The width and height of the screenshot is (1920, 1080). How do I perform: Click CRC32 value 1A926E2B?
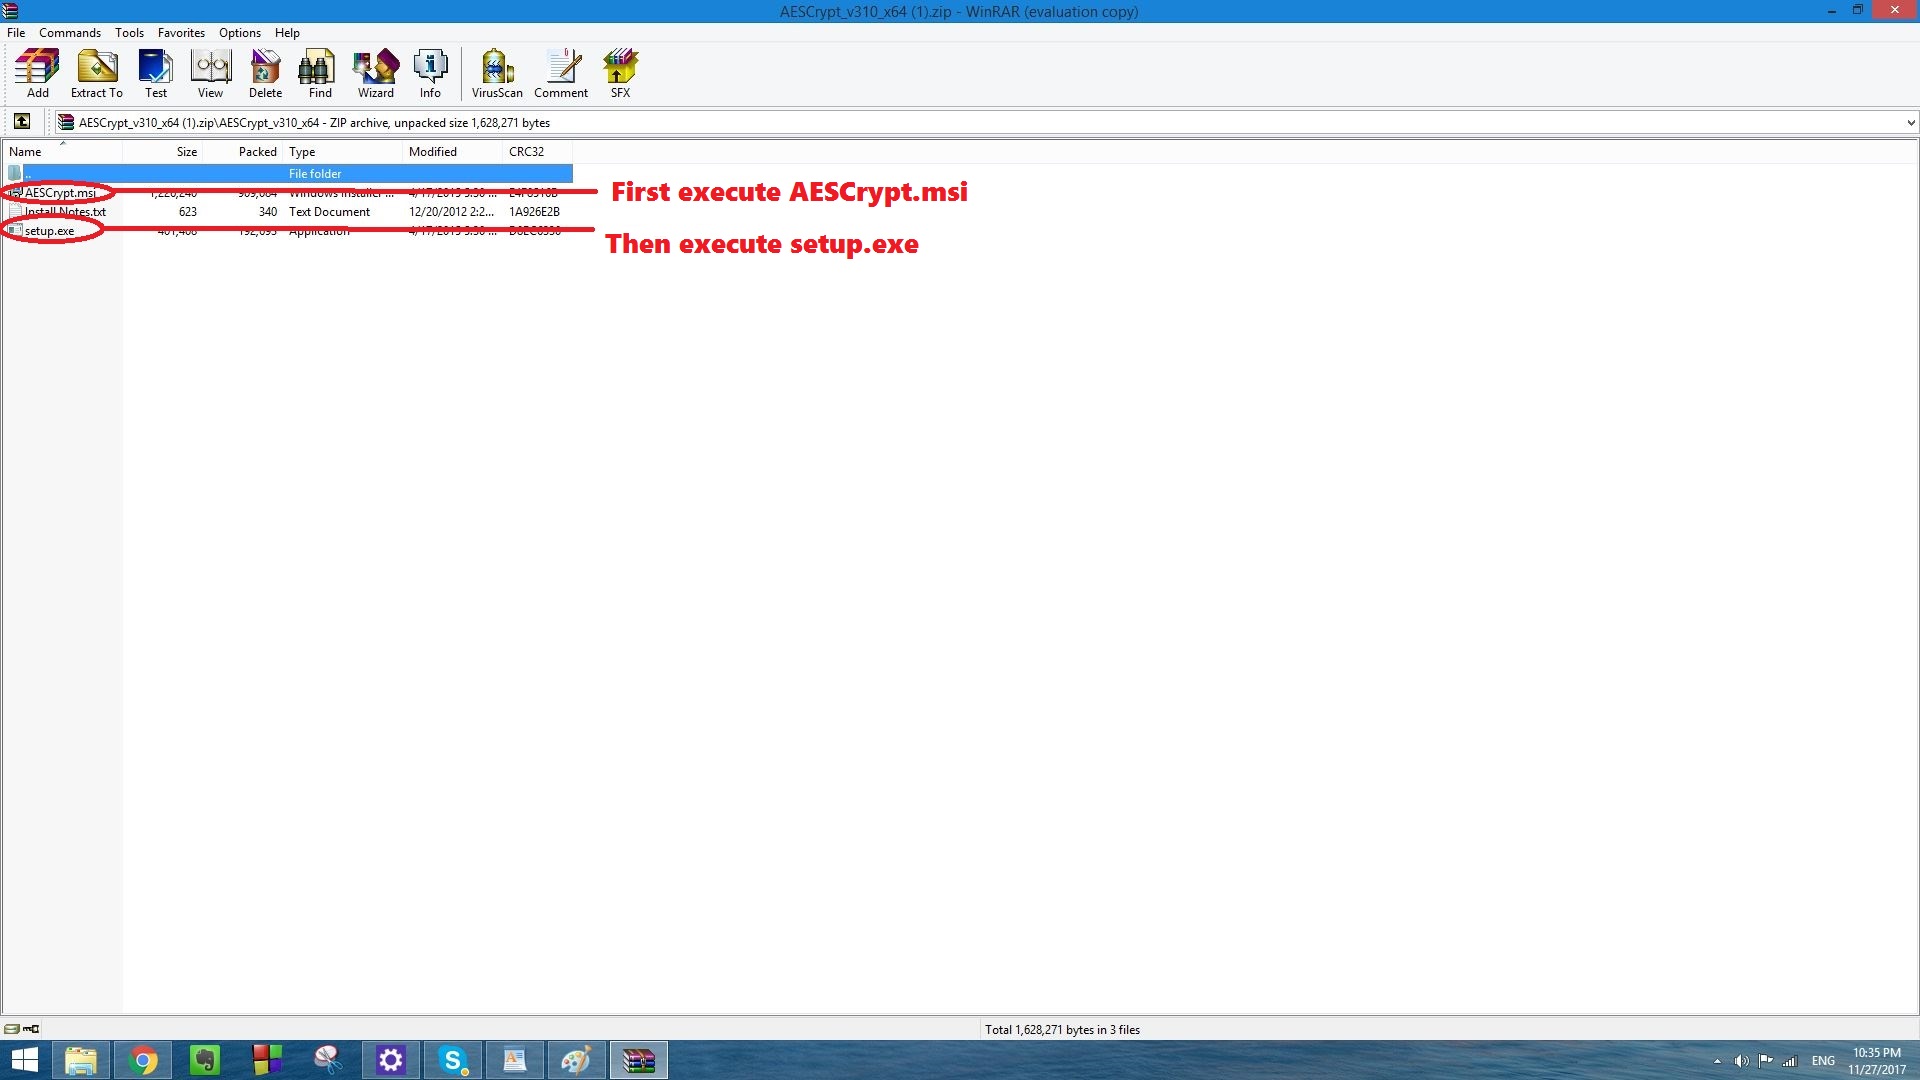click(534, 212)
